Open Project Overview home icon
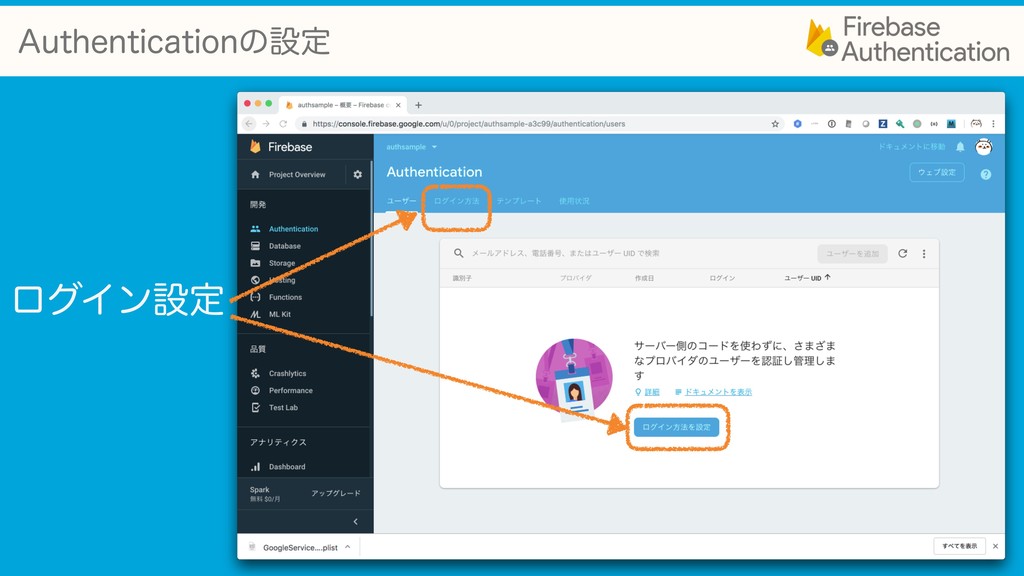1024x576 pixels. [x=255, y=174]
